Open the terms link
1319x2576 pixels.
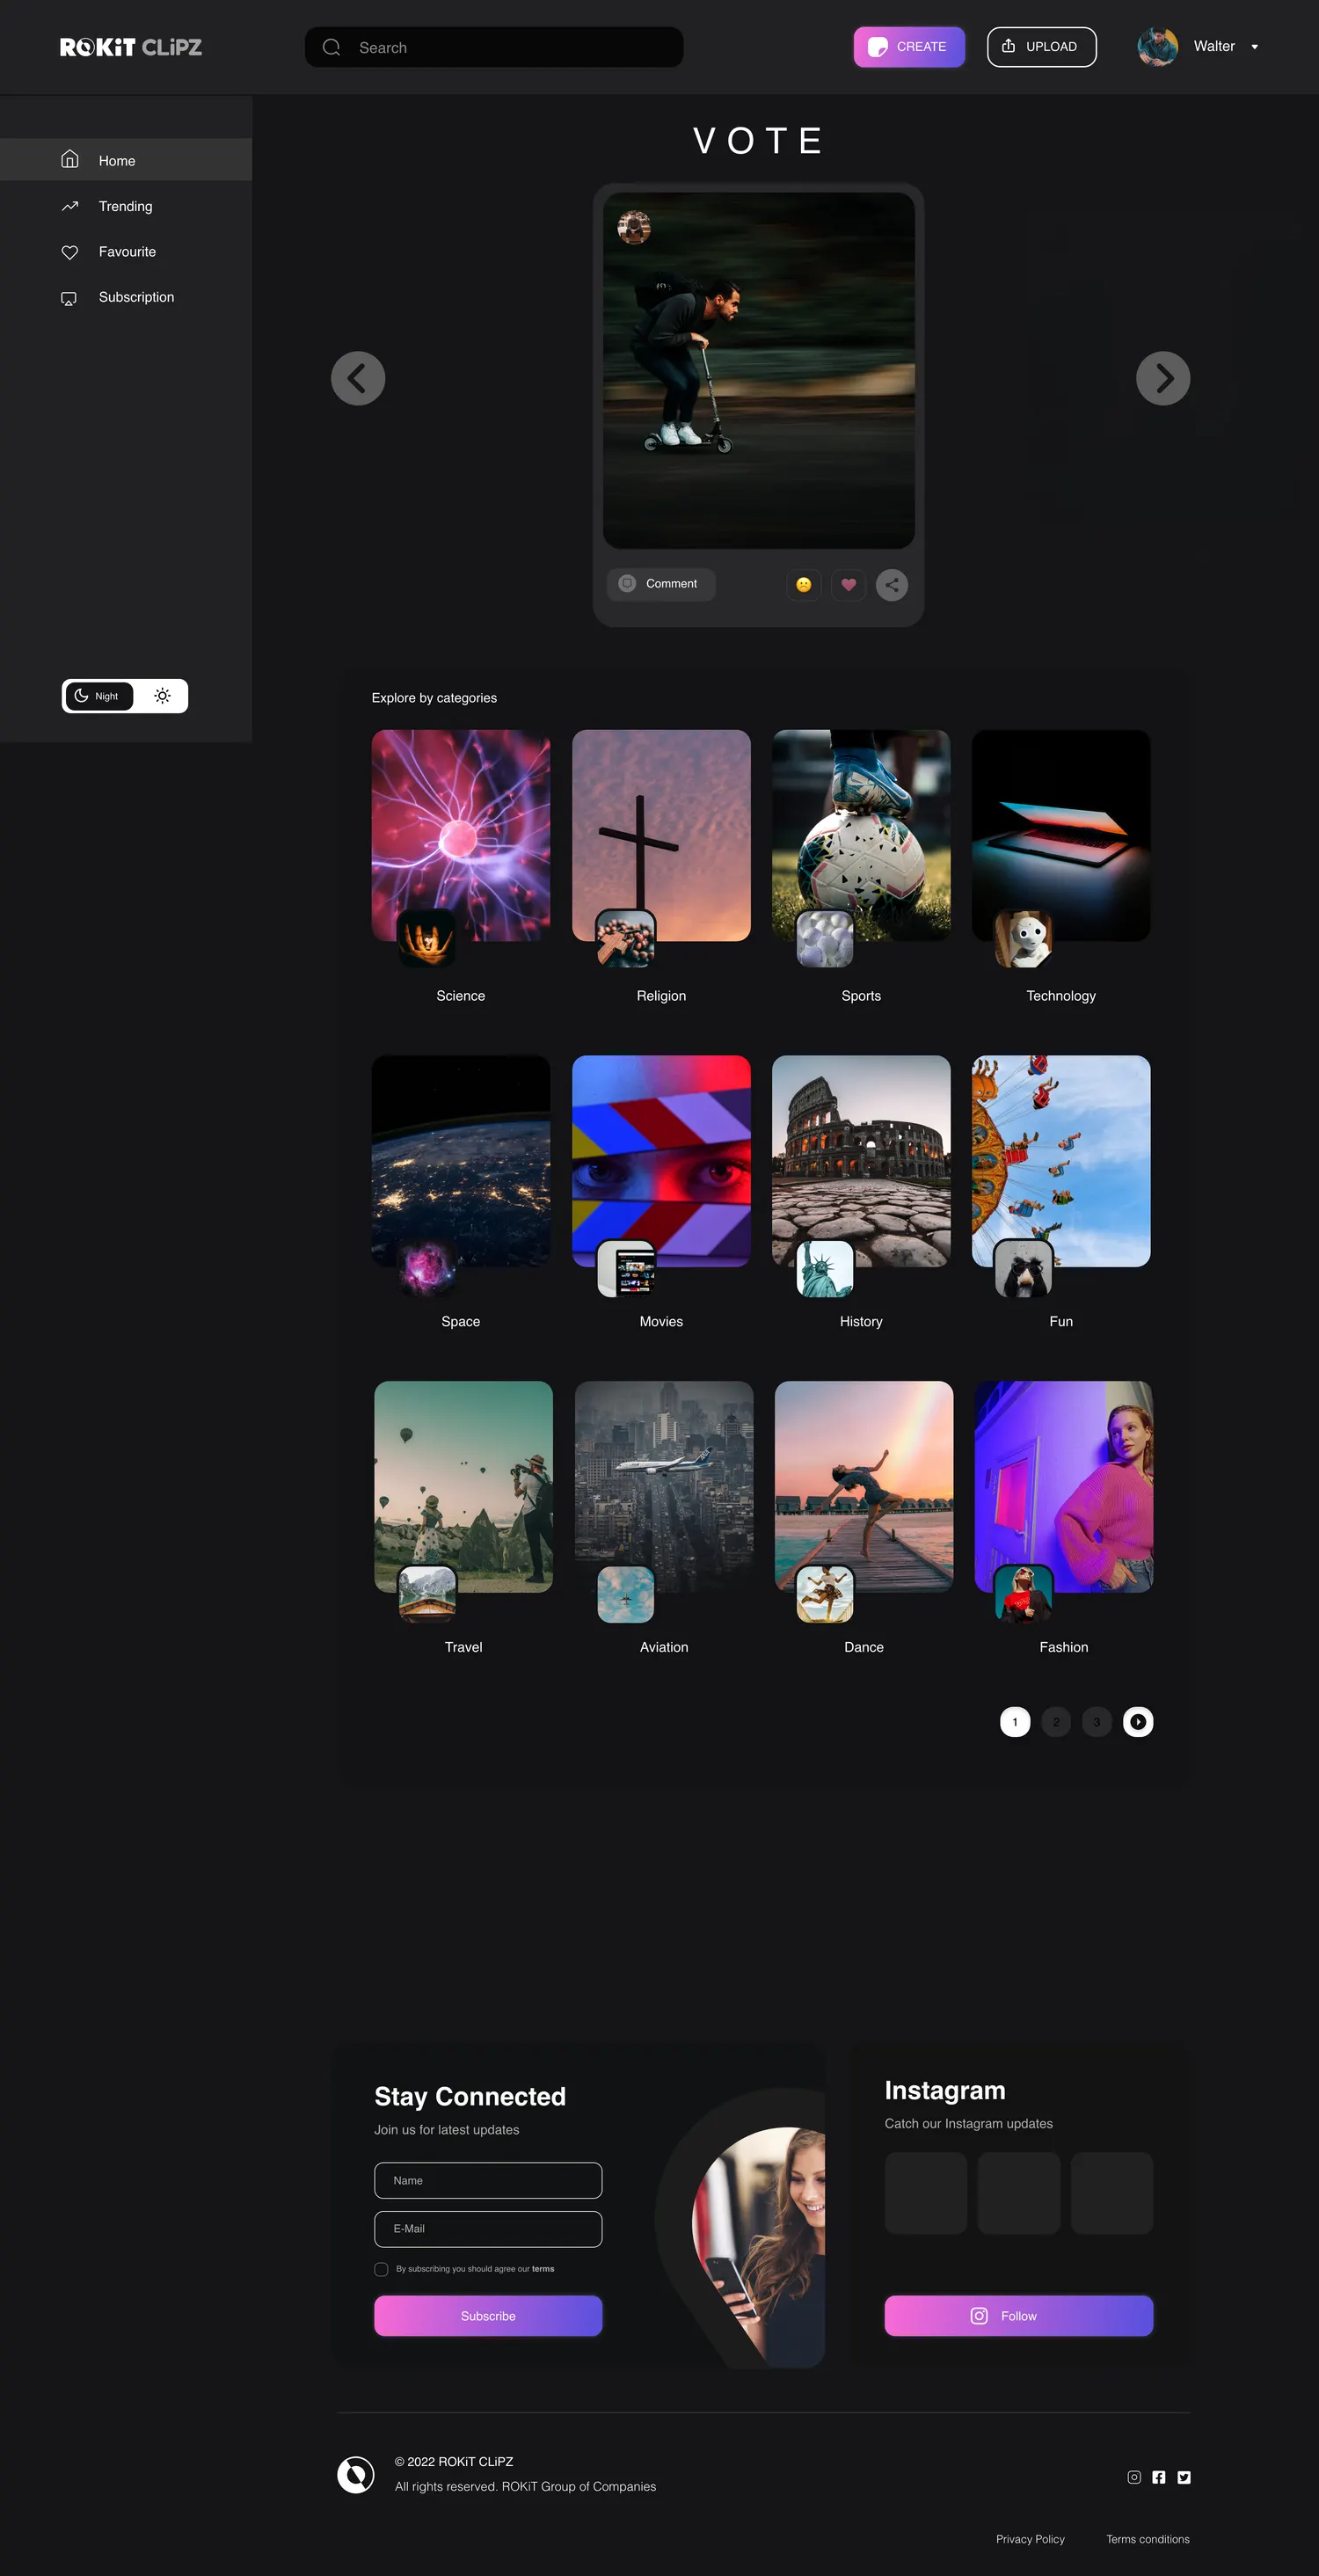coord(543,2269)
